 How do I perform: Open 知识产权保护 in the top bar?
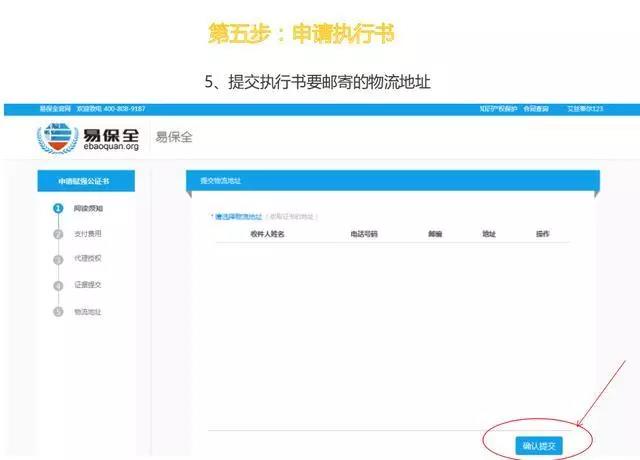(x=498, y=109)
